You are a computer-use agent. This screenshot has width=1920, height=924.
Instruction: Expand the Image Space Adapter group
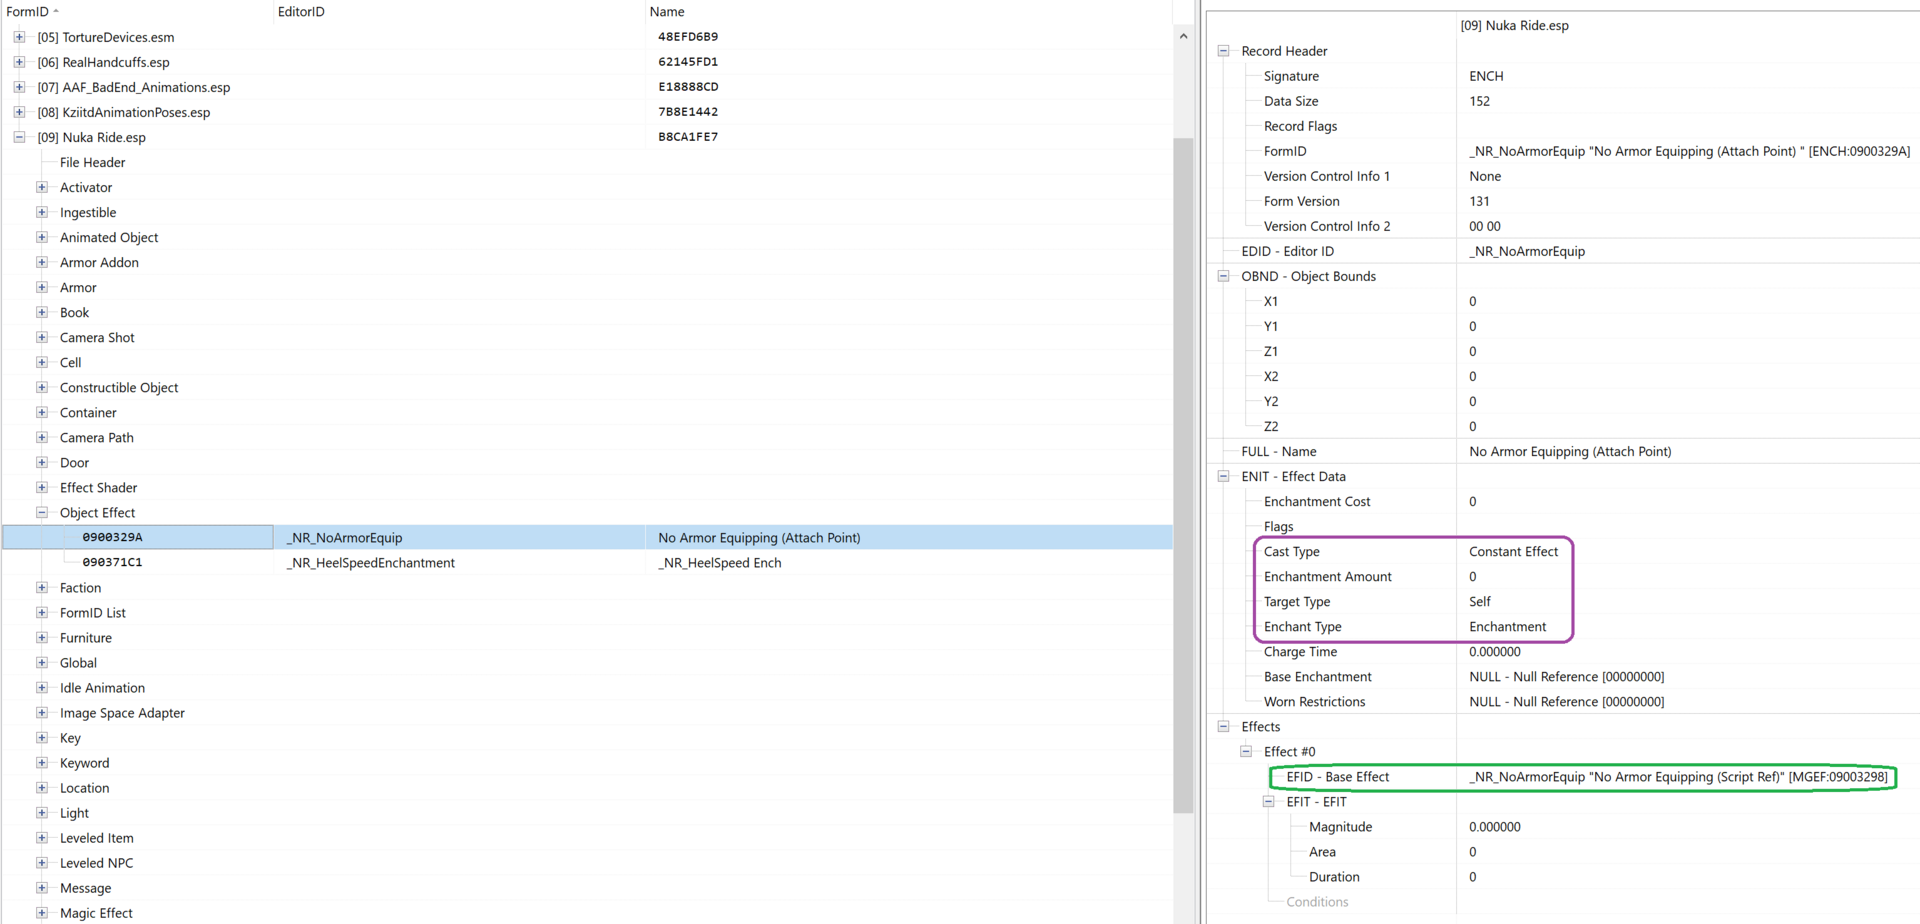pos(42,712)
